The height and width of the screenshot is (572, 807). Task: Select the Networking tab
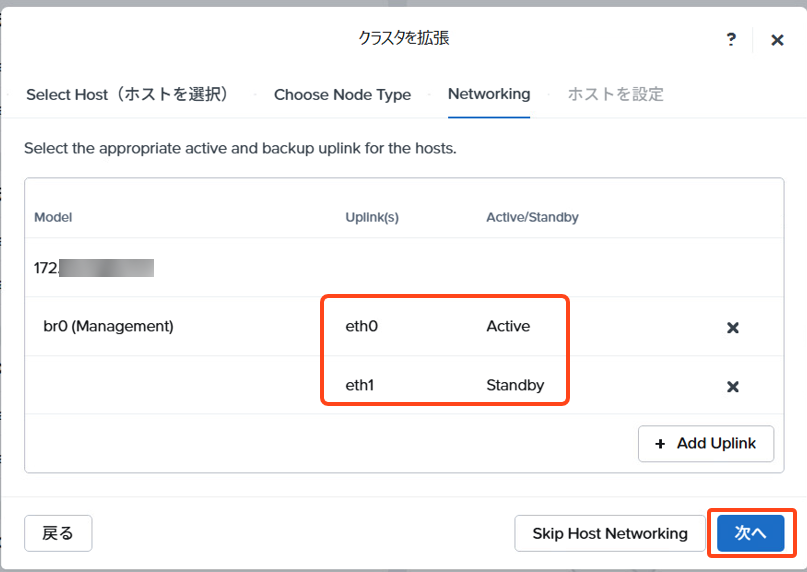[489, 94]
